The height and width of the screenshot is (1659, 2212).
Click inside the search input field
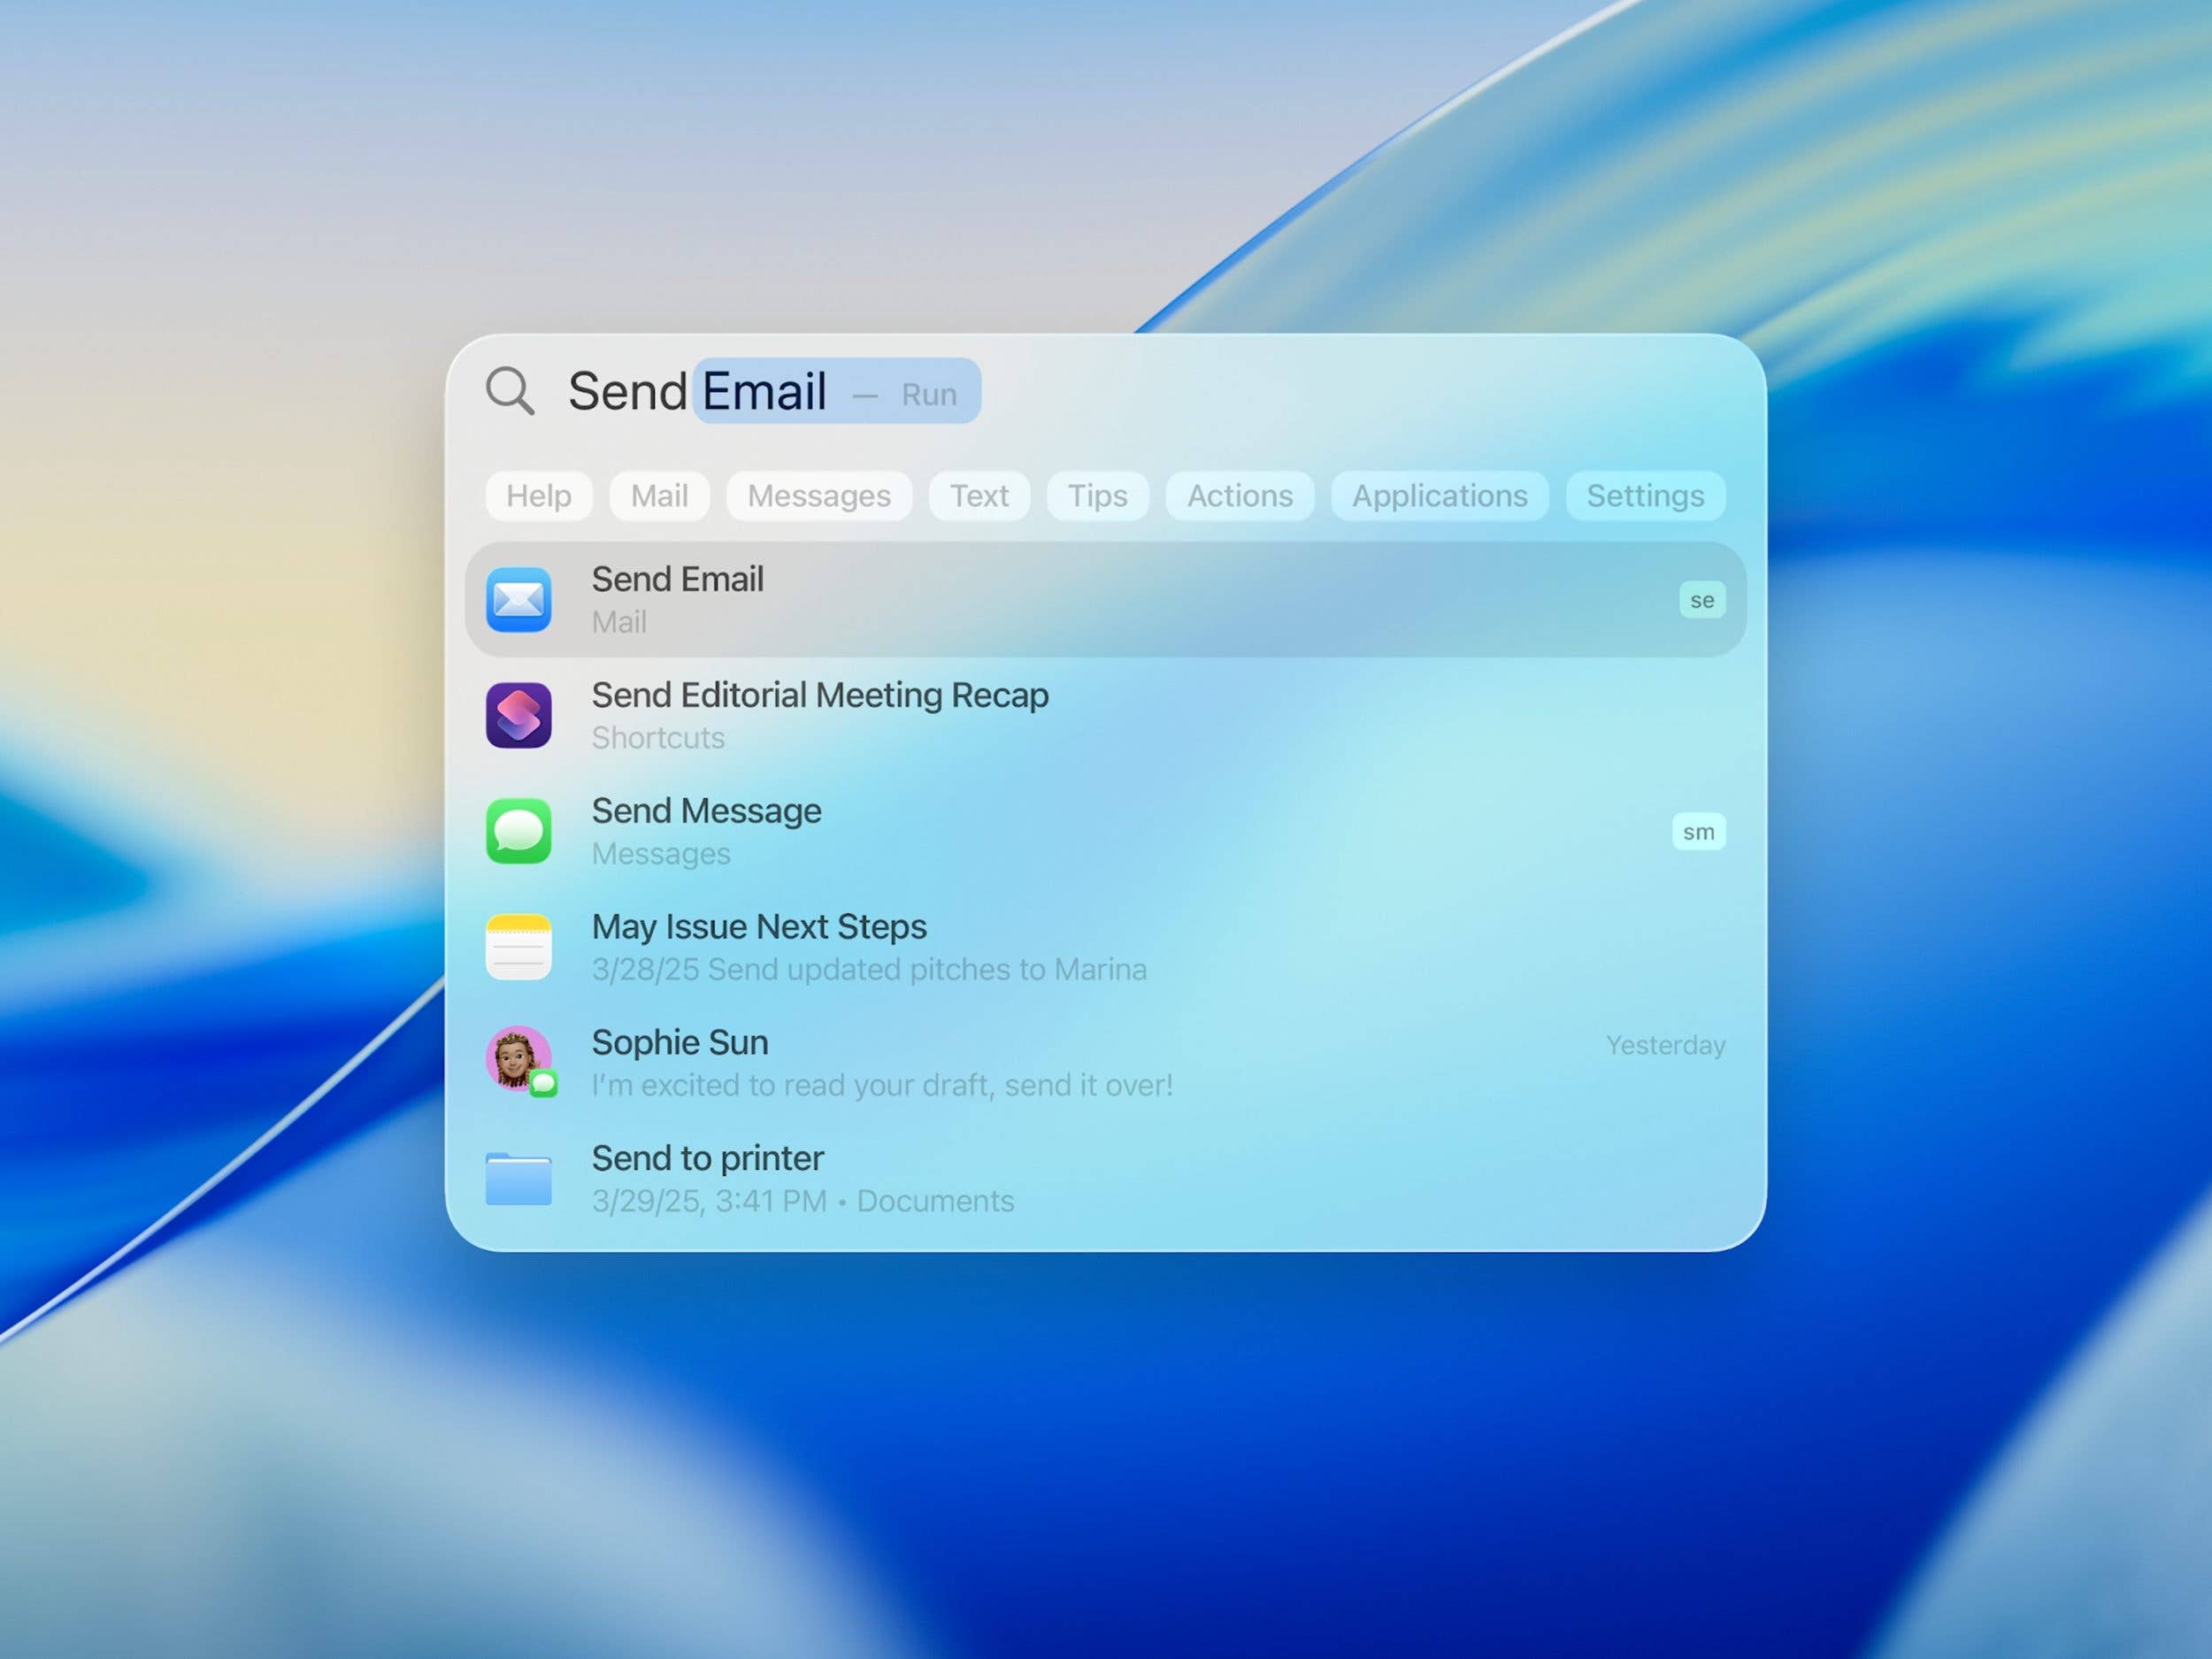click(700, 392)
